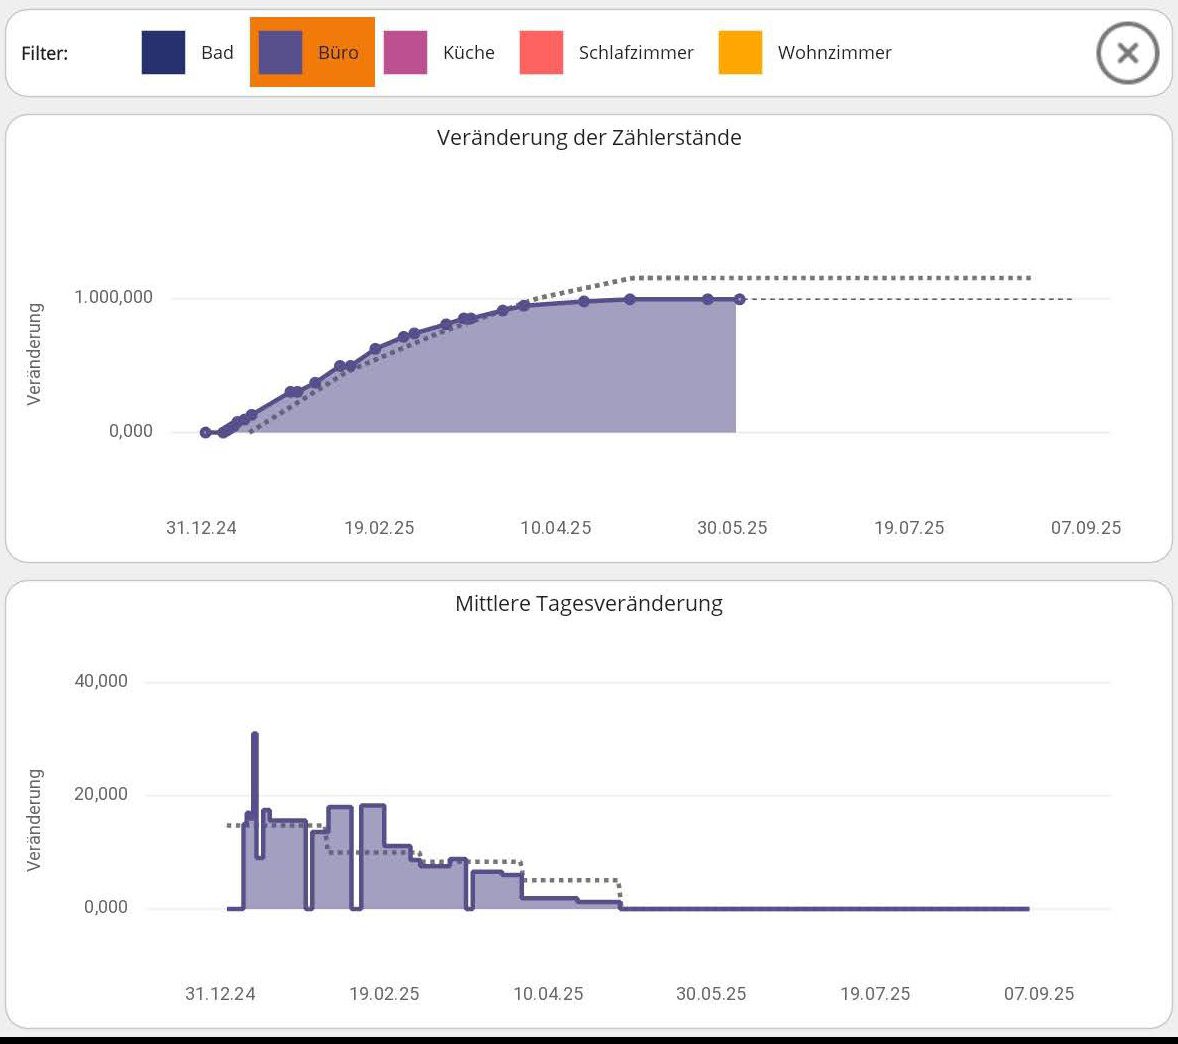The width and height of the screenshot is (1178, 1044).
Task: Click the 30.05.25 axis label in upper chart
Action: (732, 528)
